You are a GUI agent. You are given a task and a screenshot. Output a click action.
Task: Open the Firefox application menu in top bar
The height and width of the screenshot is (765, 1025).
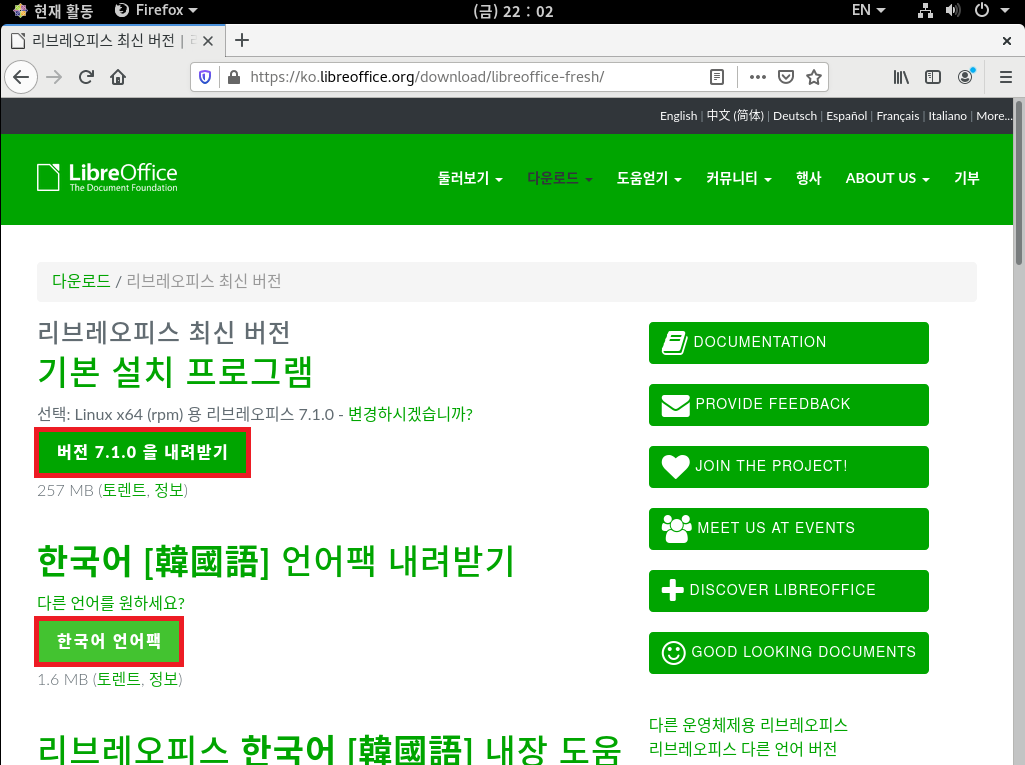click(x=156, y=10)
